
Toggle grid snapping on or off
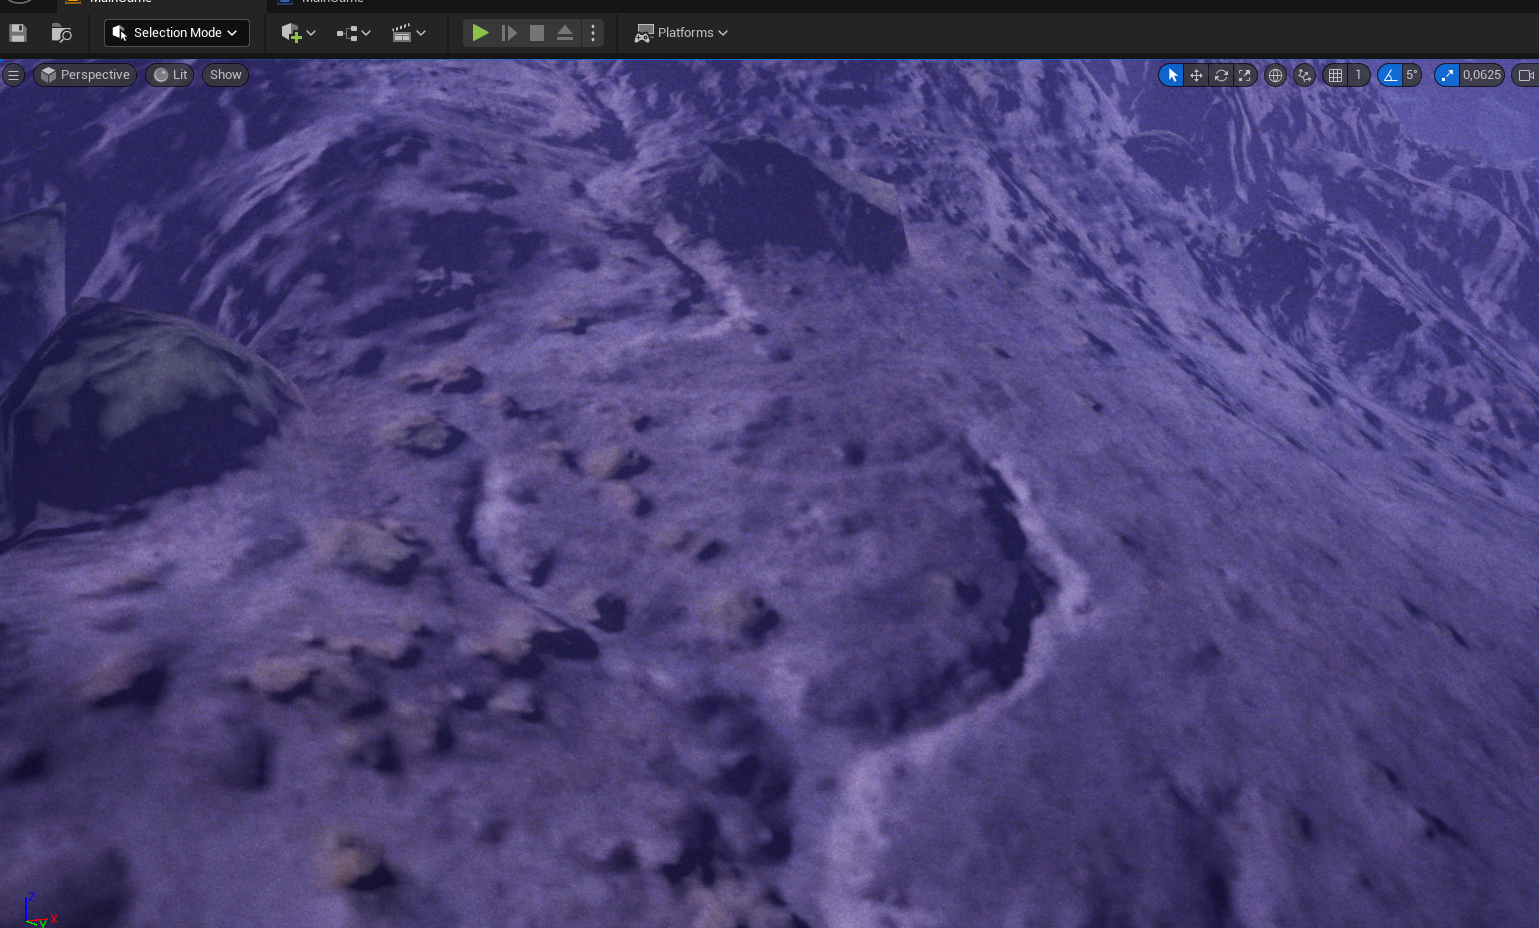pyautogui.click(x=1335, y=75)
